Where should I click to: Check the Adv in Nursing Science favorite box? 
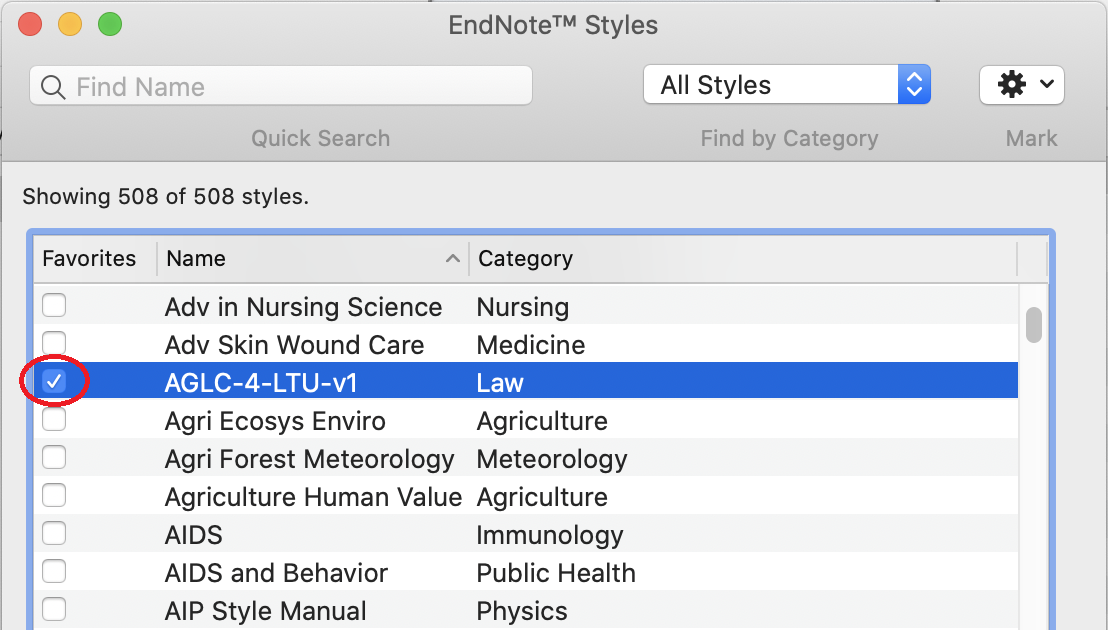point(54,306)
